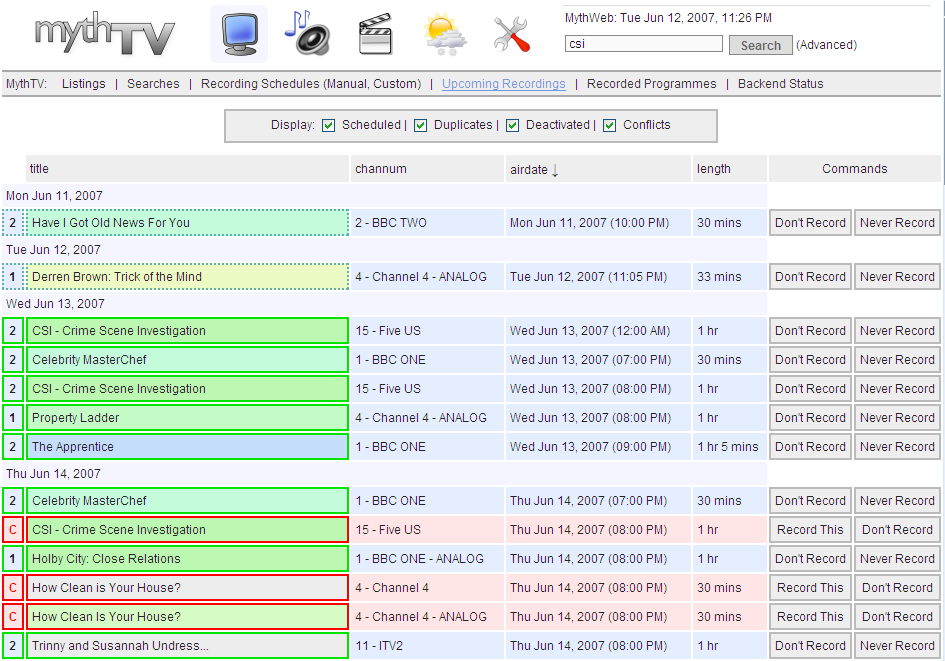Toggle the Deactivated display checkbox
Image resolution: width=945 pixels, height=661 pixels.
[x=512, y=125]
